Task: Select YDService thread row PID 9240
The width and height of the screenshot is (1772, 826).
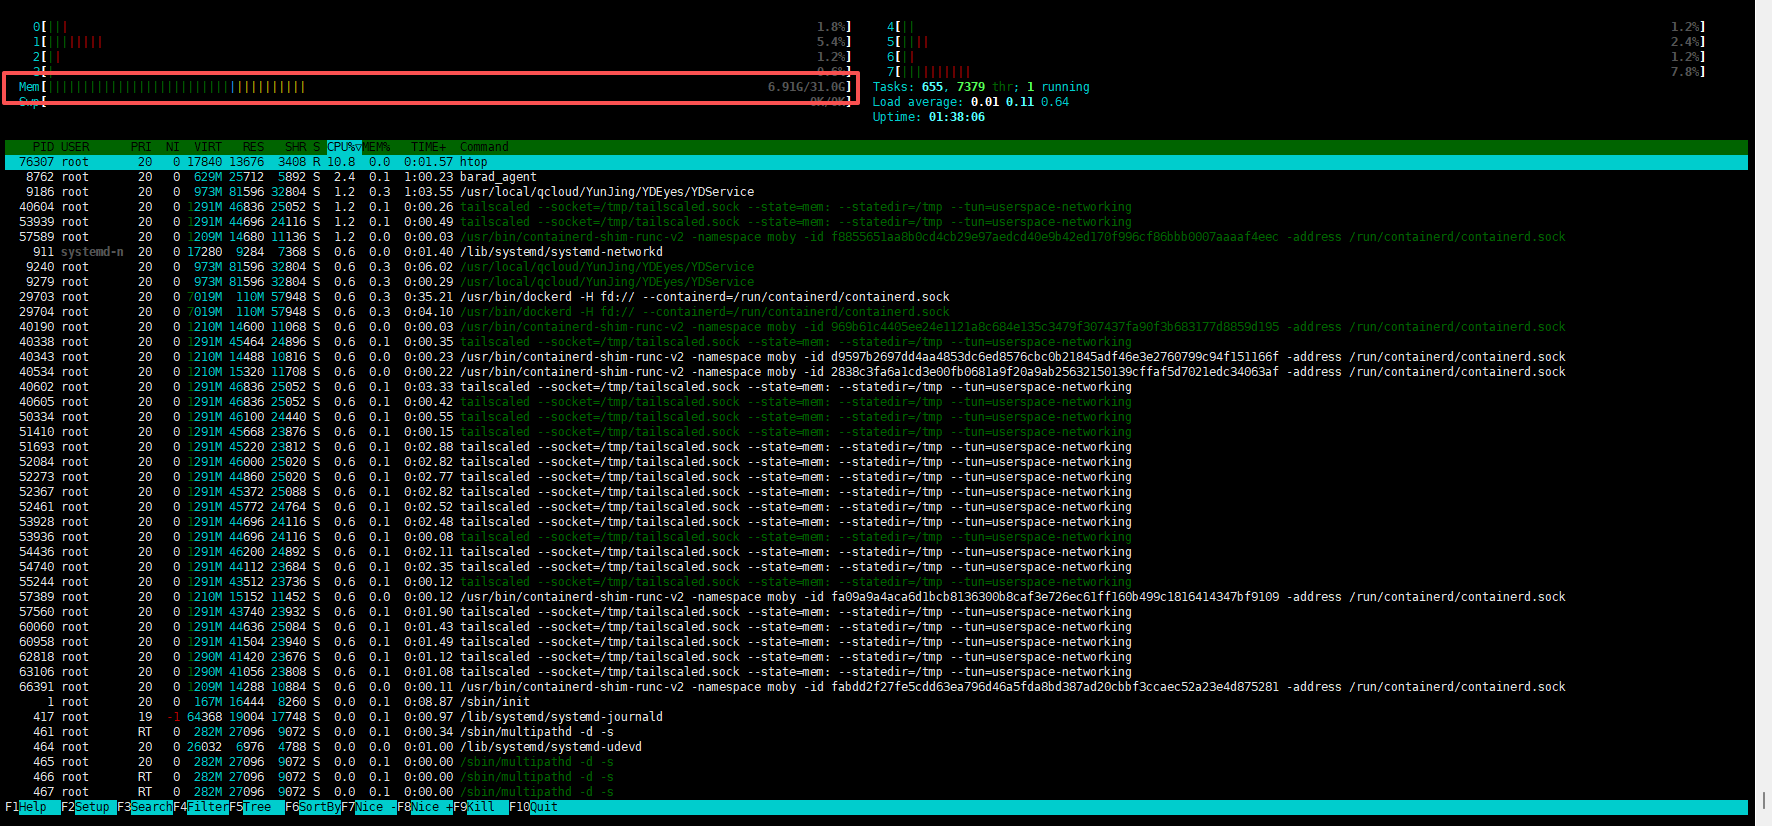Action: click(876, 267)
